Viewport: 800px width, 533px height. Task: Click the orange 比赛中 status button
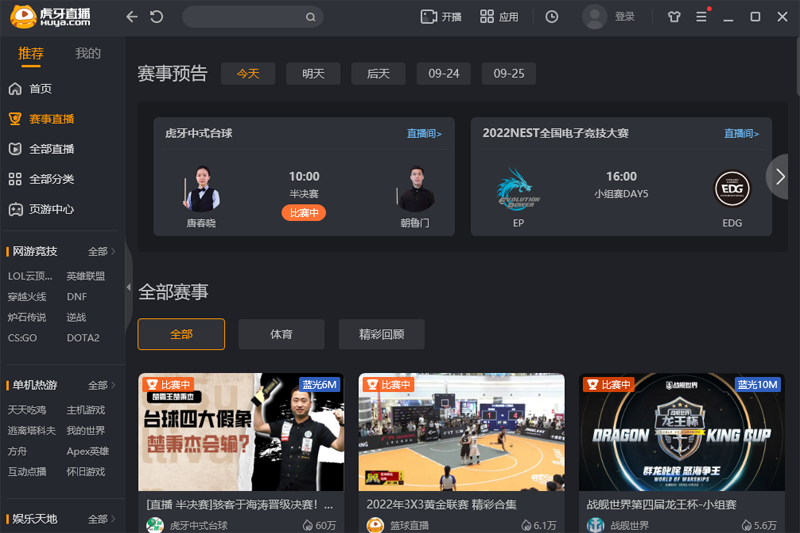(x=304, y=213)
